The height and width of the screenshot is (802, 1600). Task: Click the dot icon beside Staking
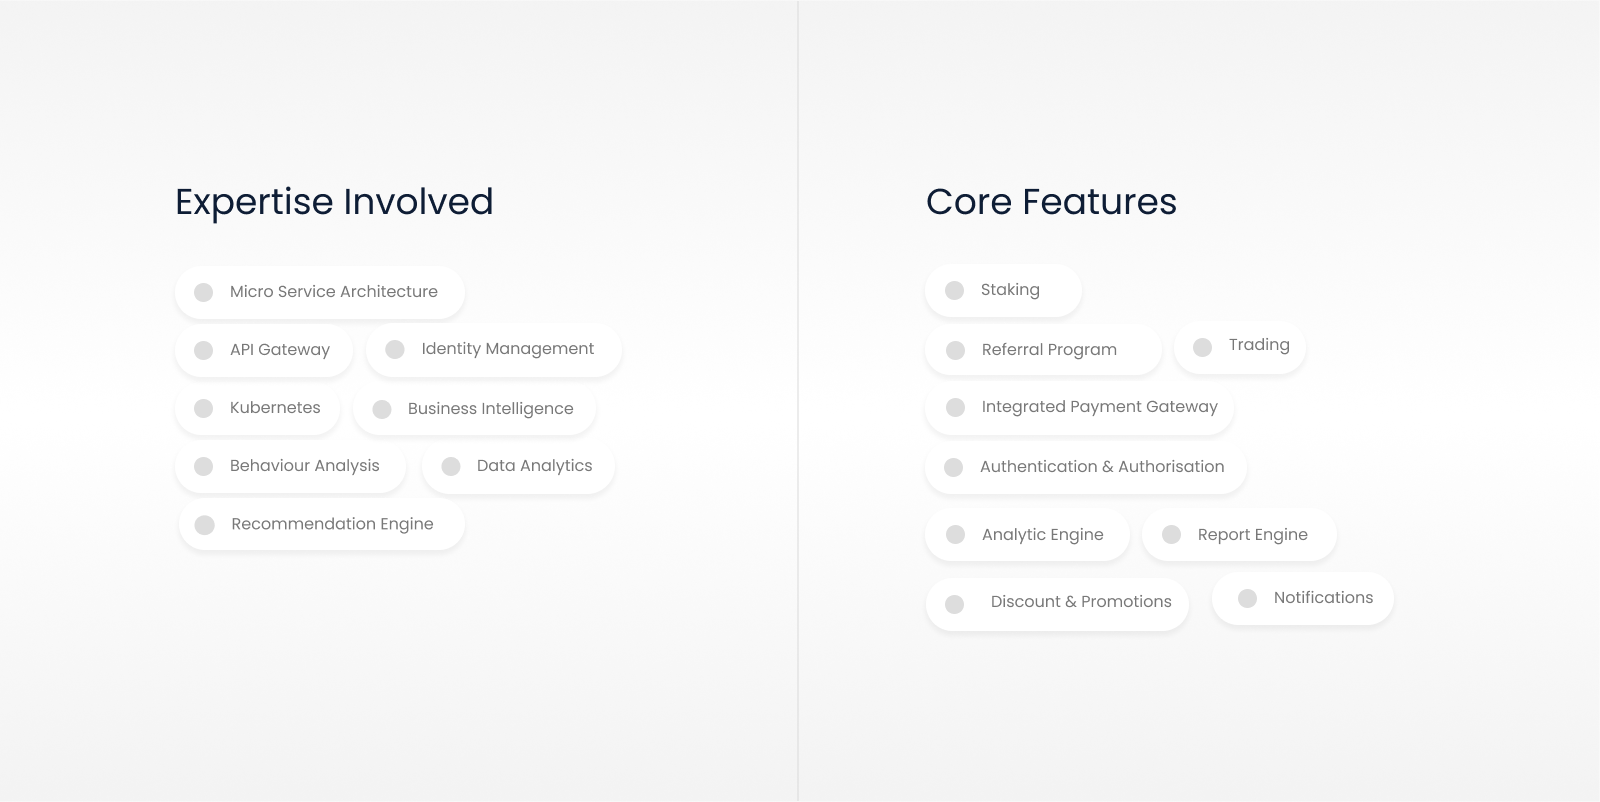[954, 290]
